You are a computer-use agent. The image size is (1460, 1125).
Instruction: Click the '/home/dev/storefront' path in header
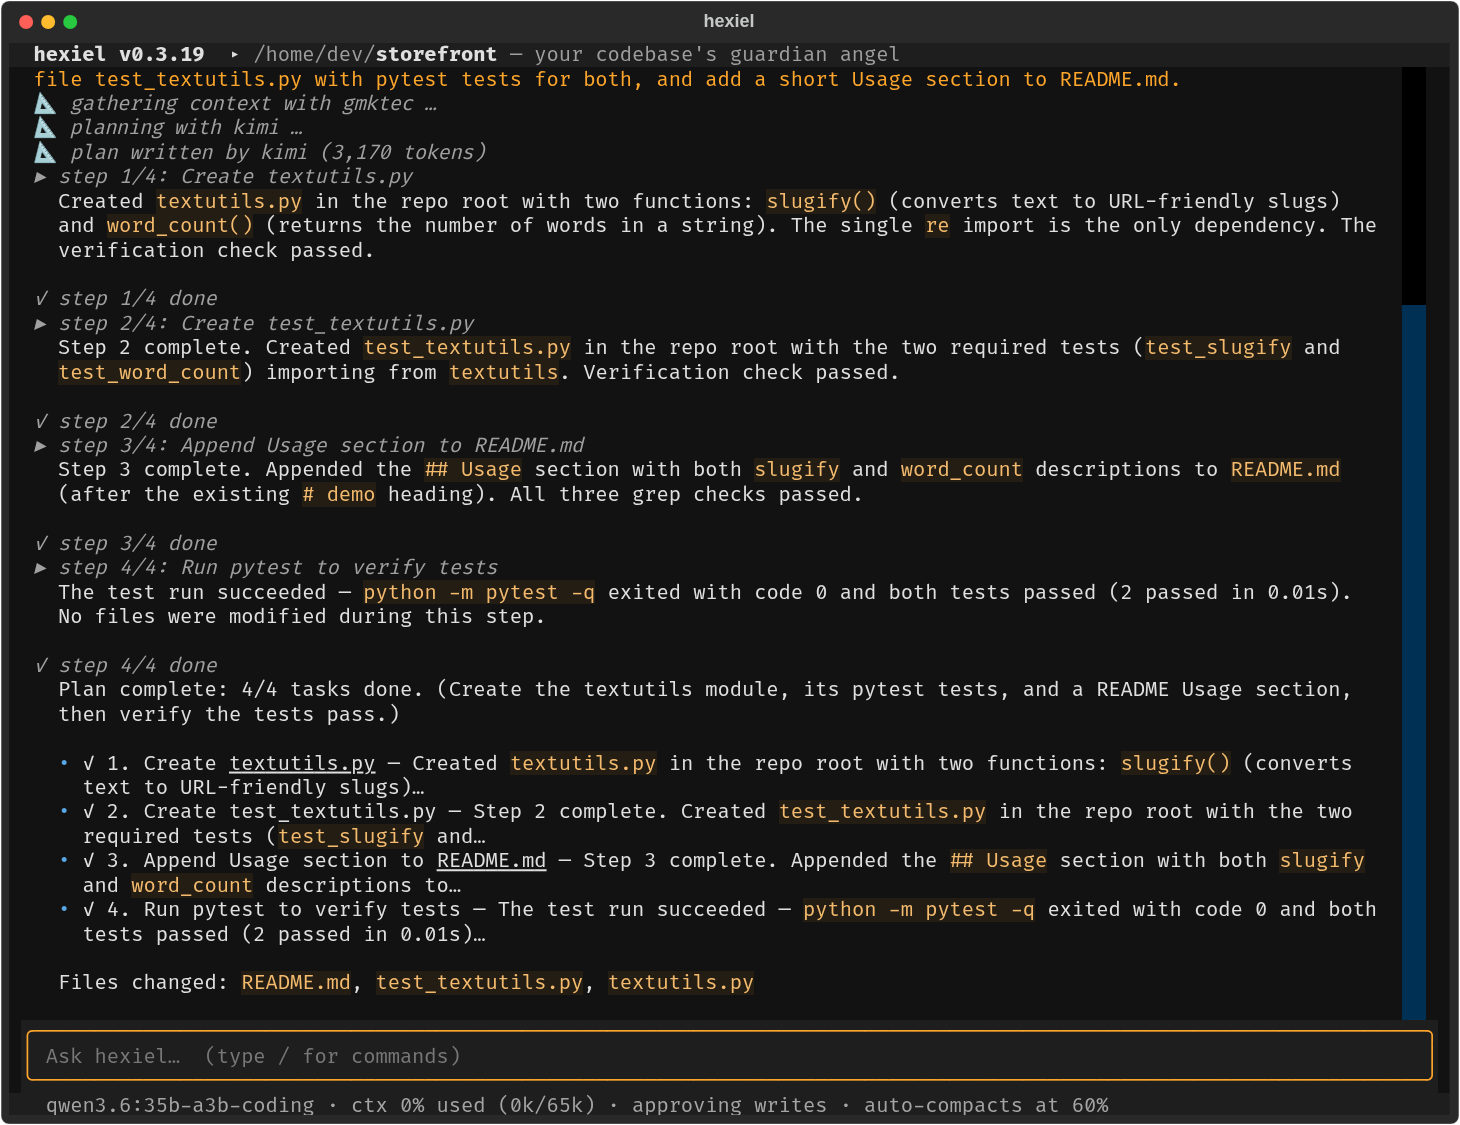375,54
